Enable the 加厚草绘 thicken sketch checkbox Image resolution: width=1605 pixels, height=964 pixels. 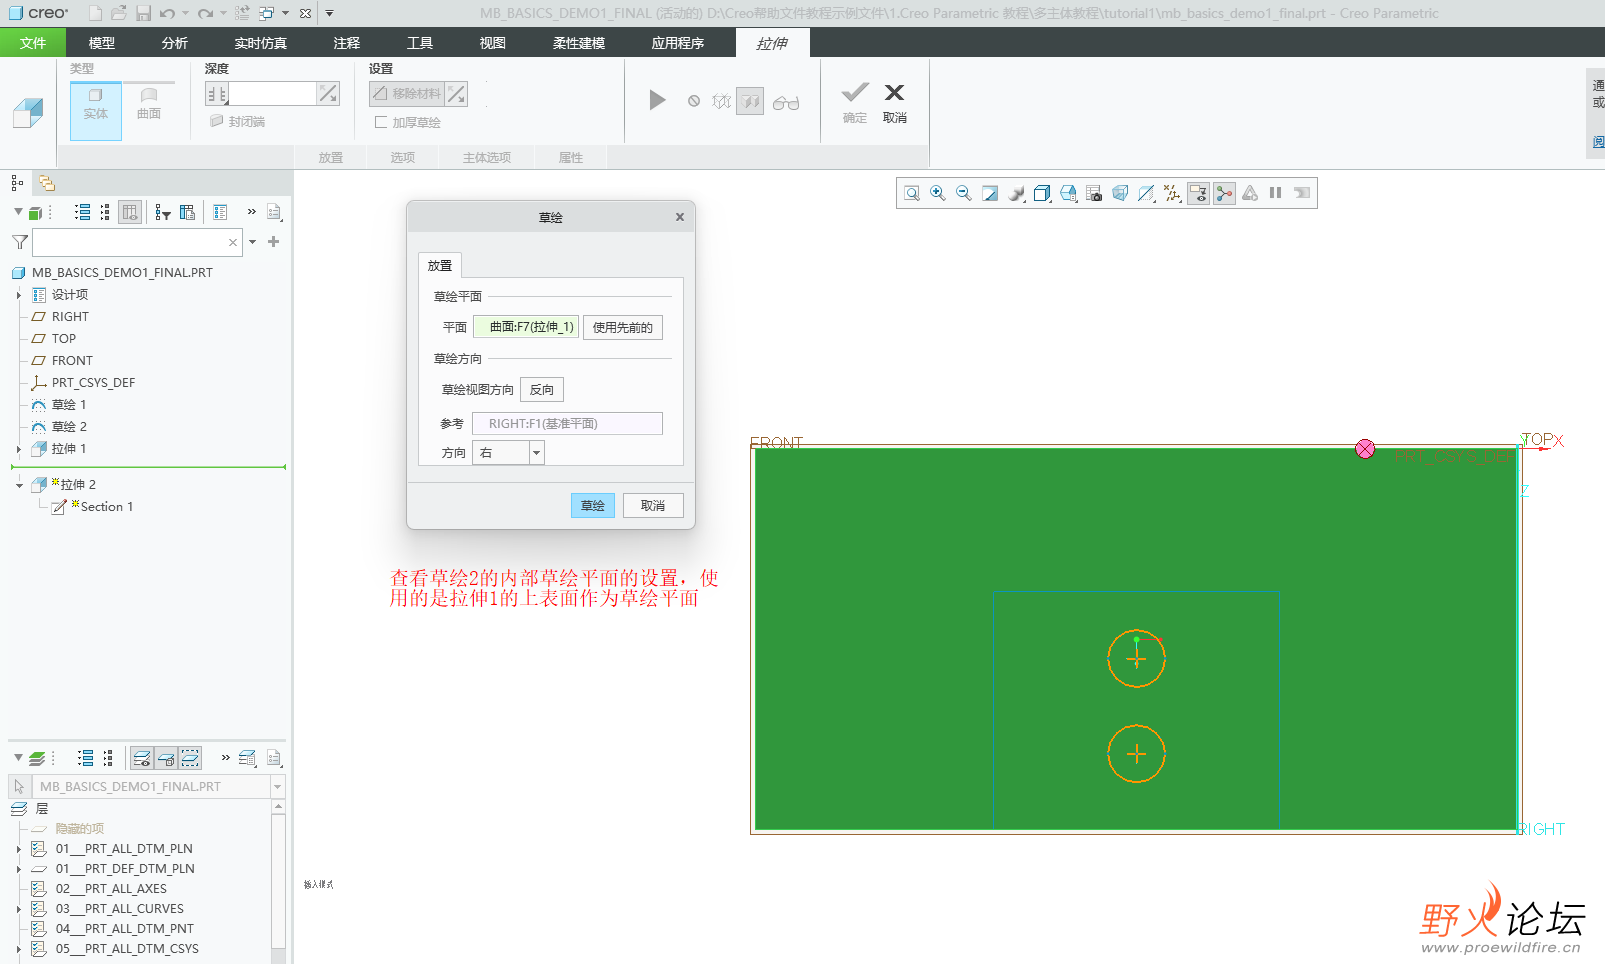[x=381, y=122]
